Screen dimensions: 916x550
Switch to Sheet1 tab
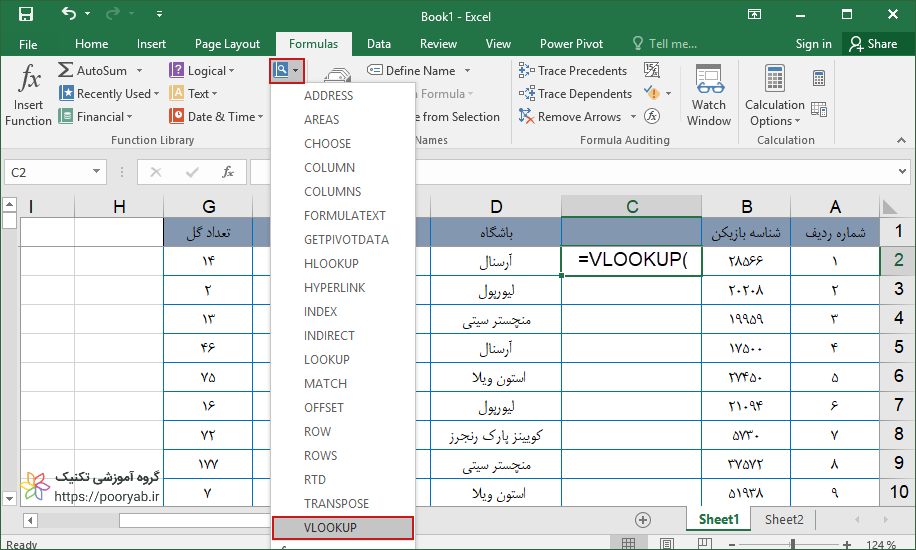[719, 520]
